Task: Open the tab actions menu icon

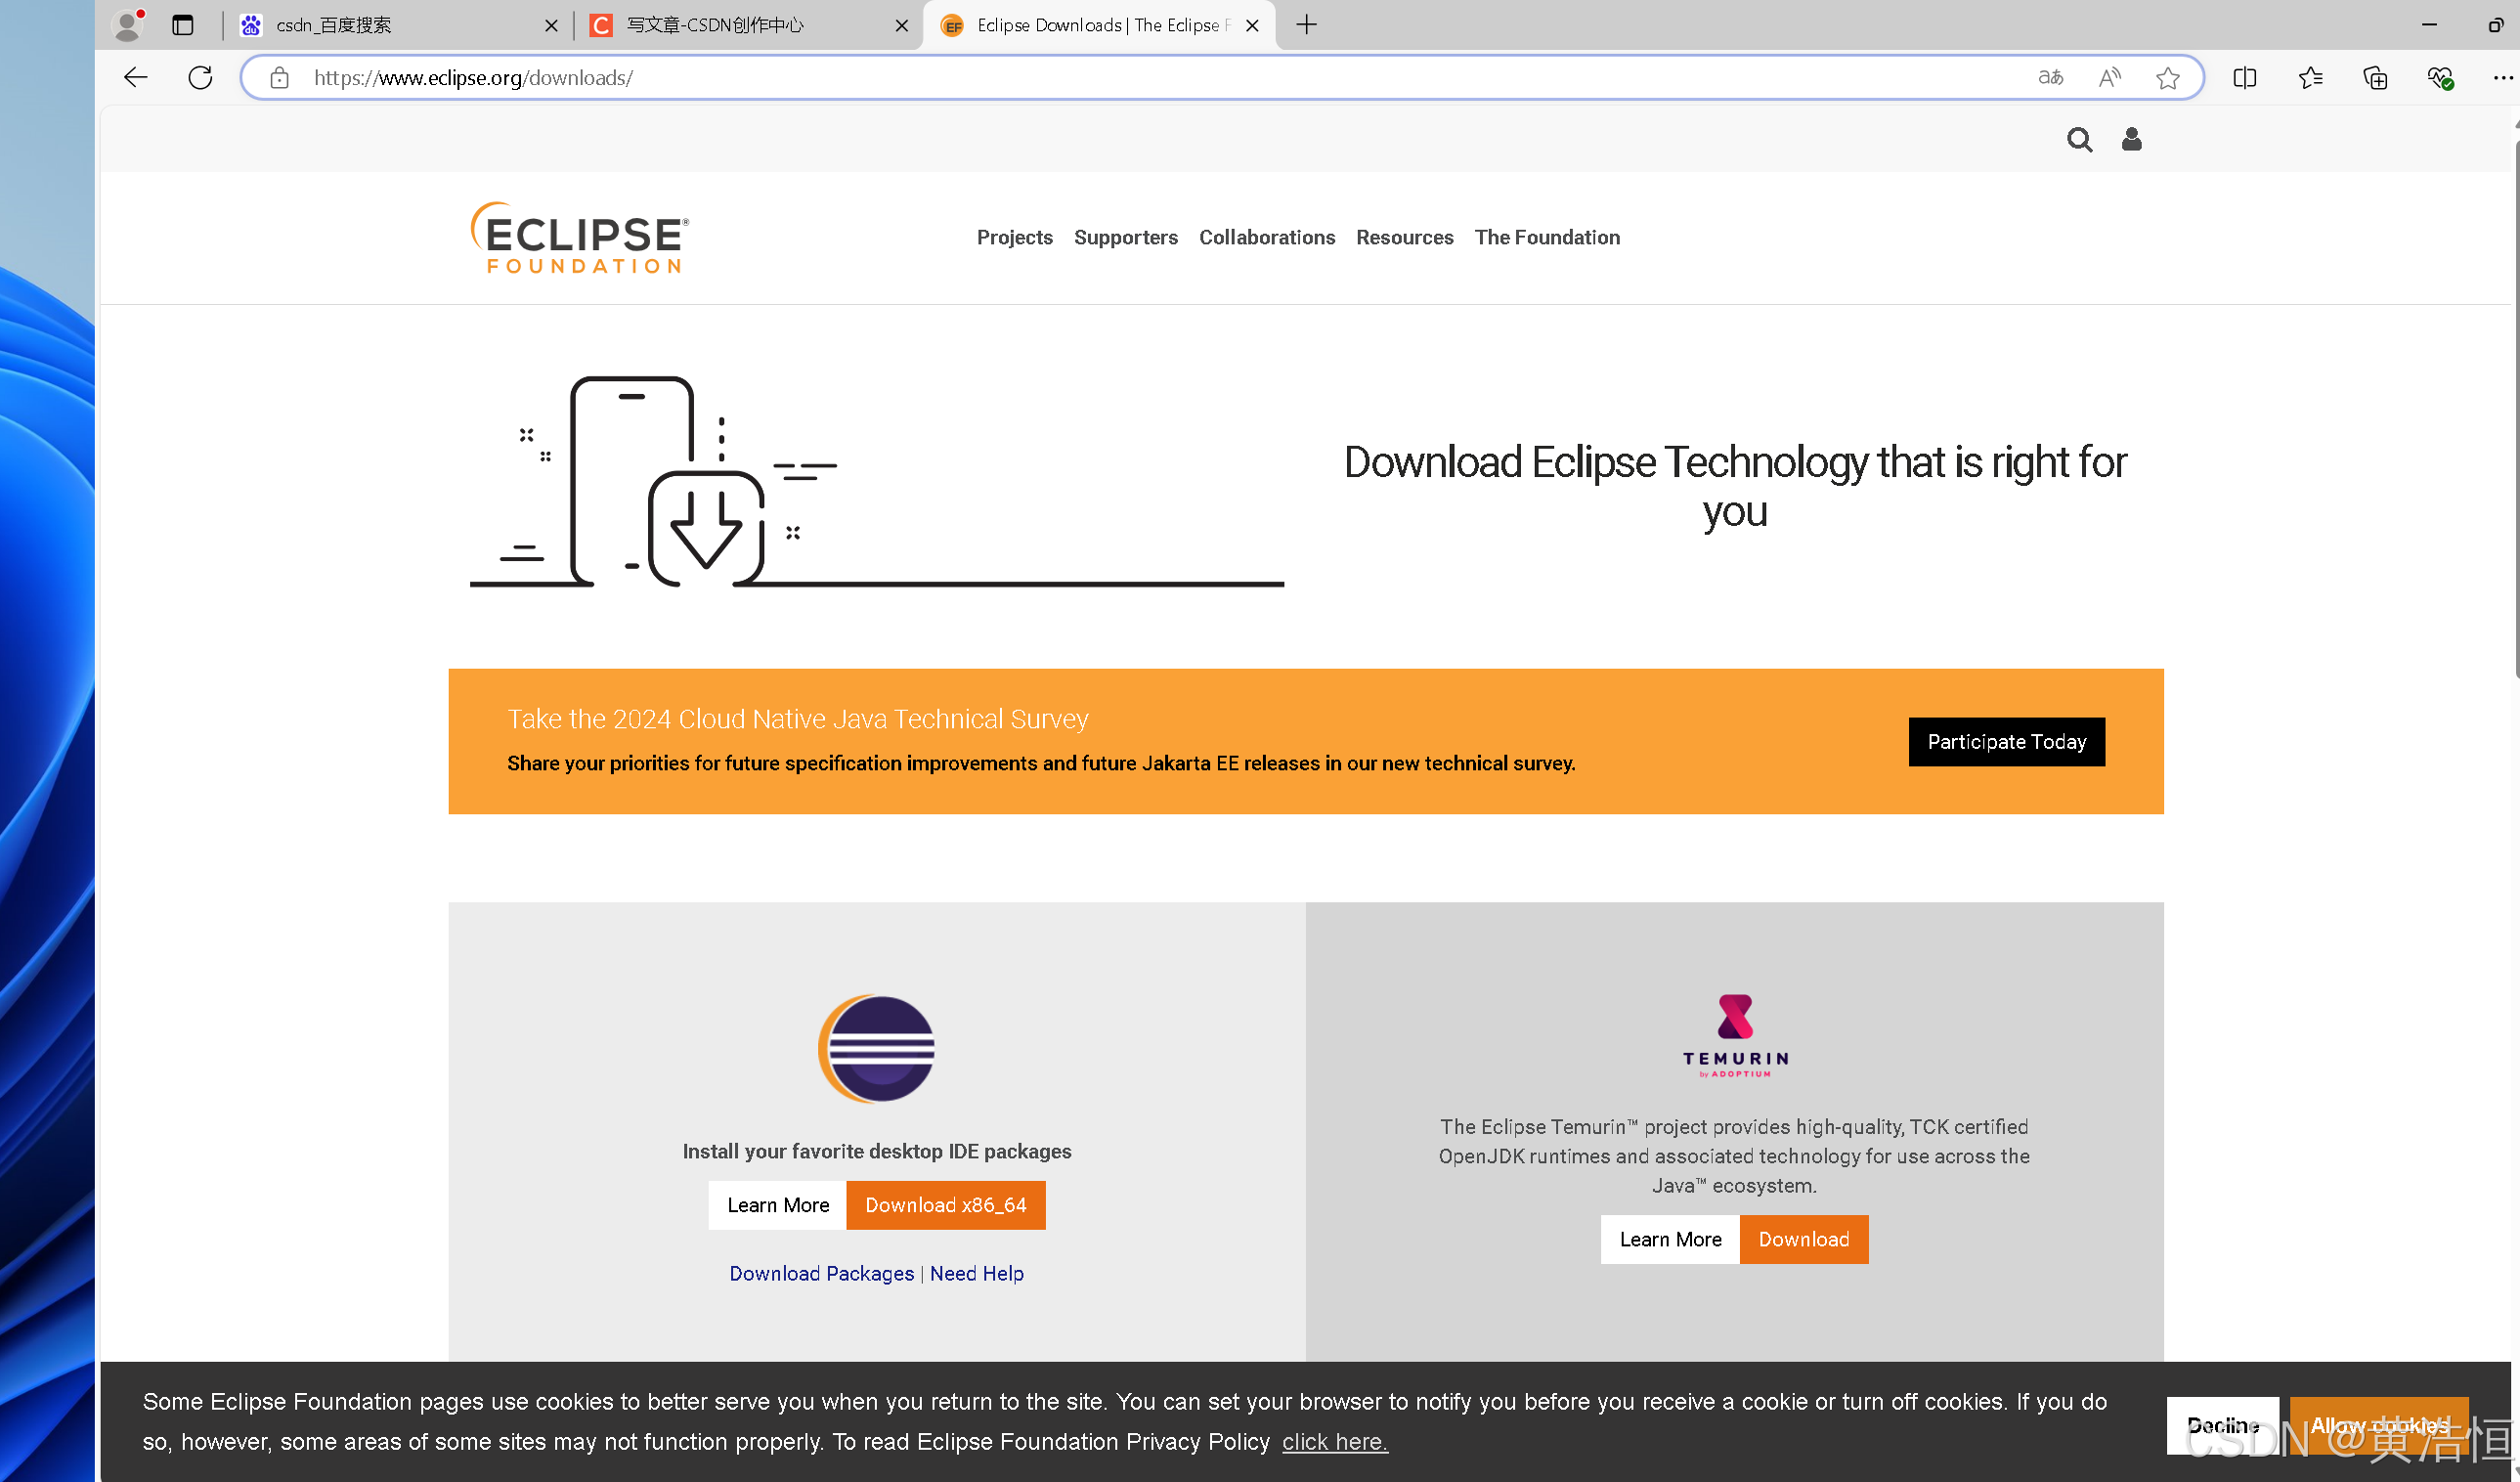Action: pyautogui.click(x=182, y=25)
